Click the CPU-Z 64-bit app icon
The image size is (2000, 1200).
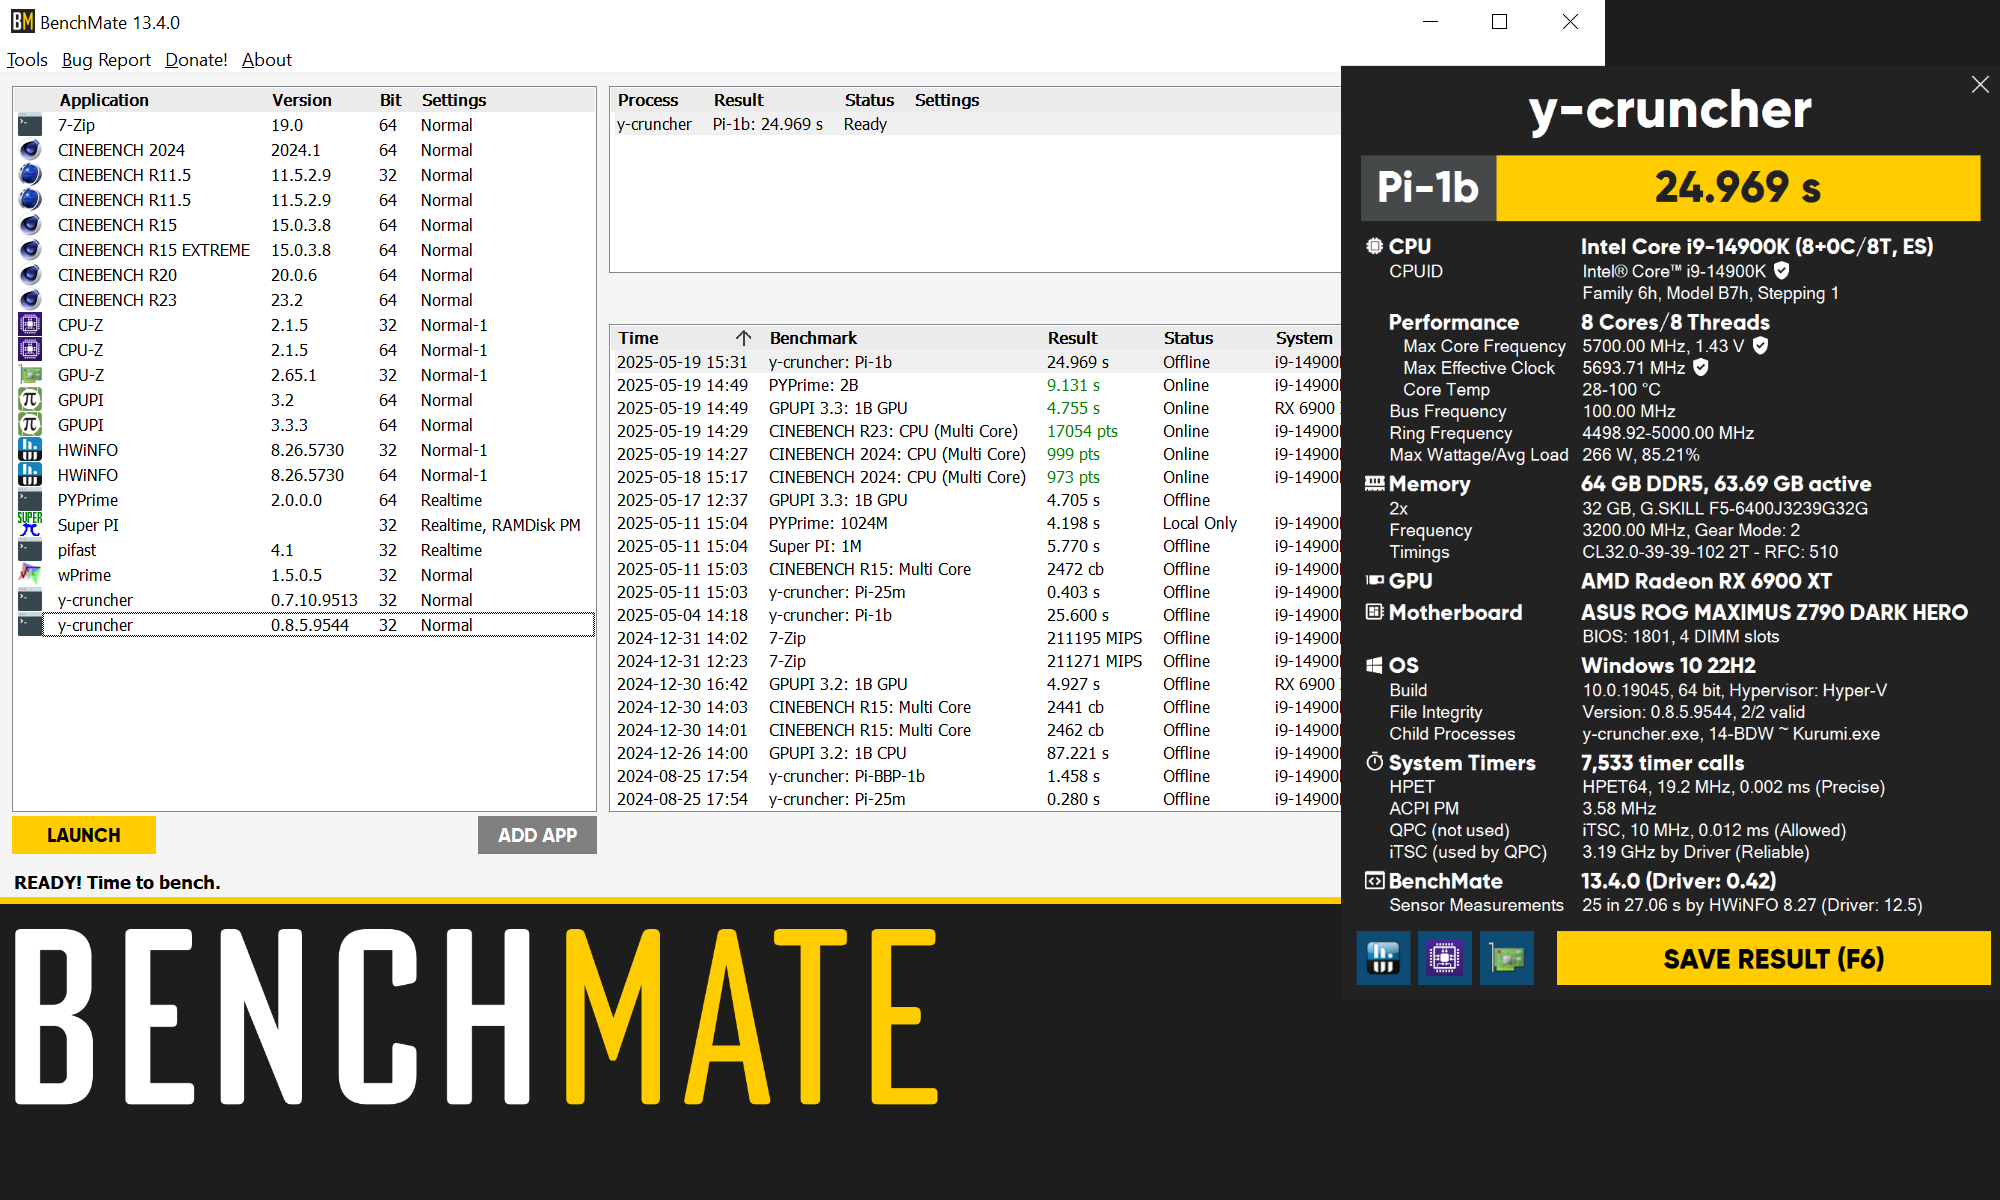click(29, 349)
